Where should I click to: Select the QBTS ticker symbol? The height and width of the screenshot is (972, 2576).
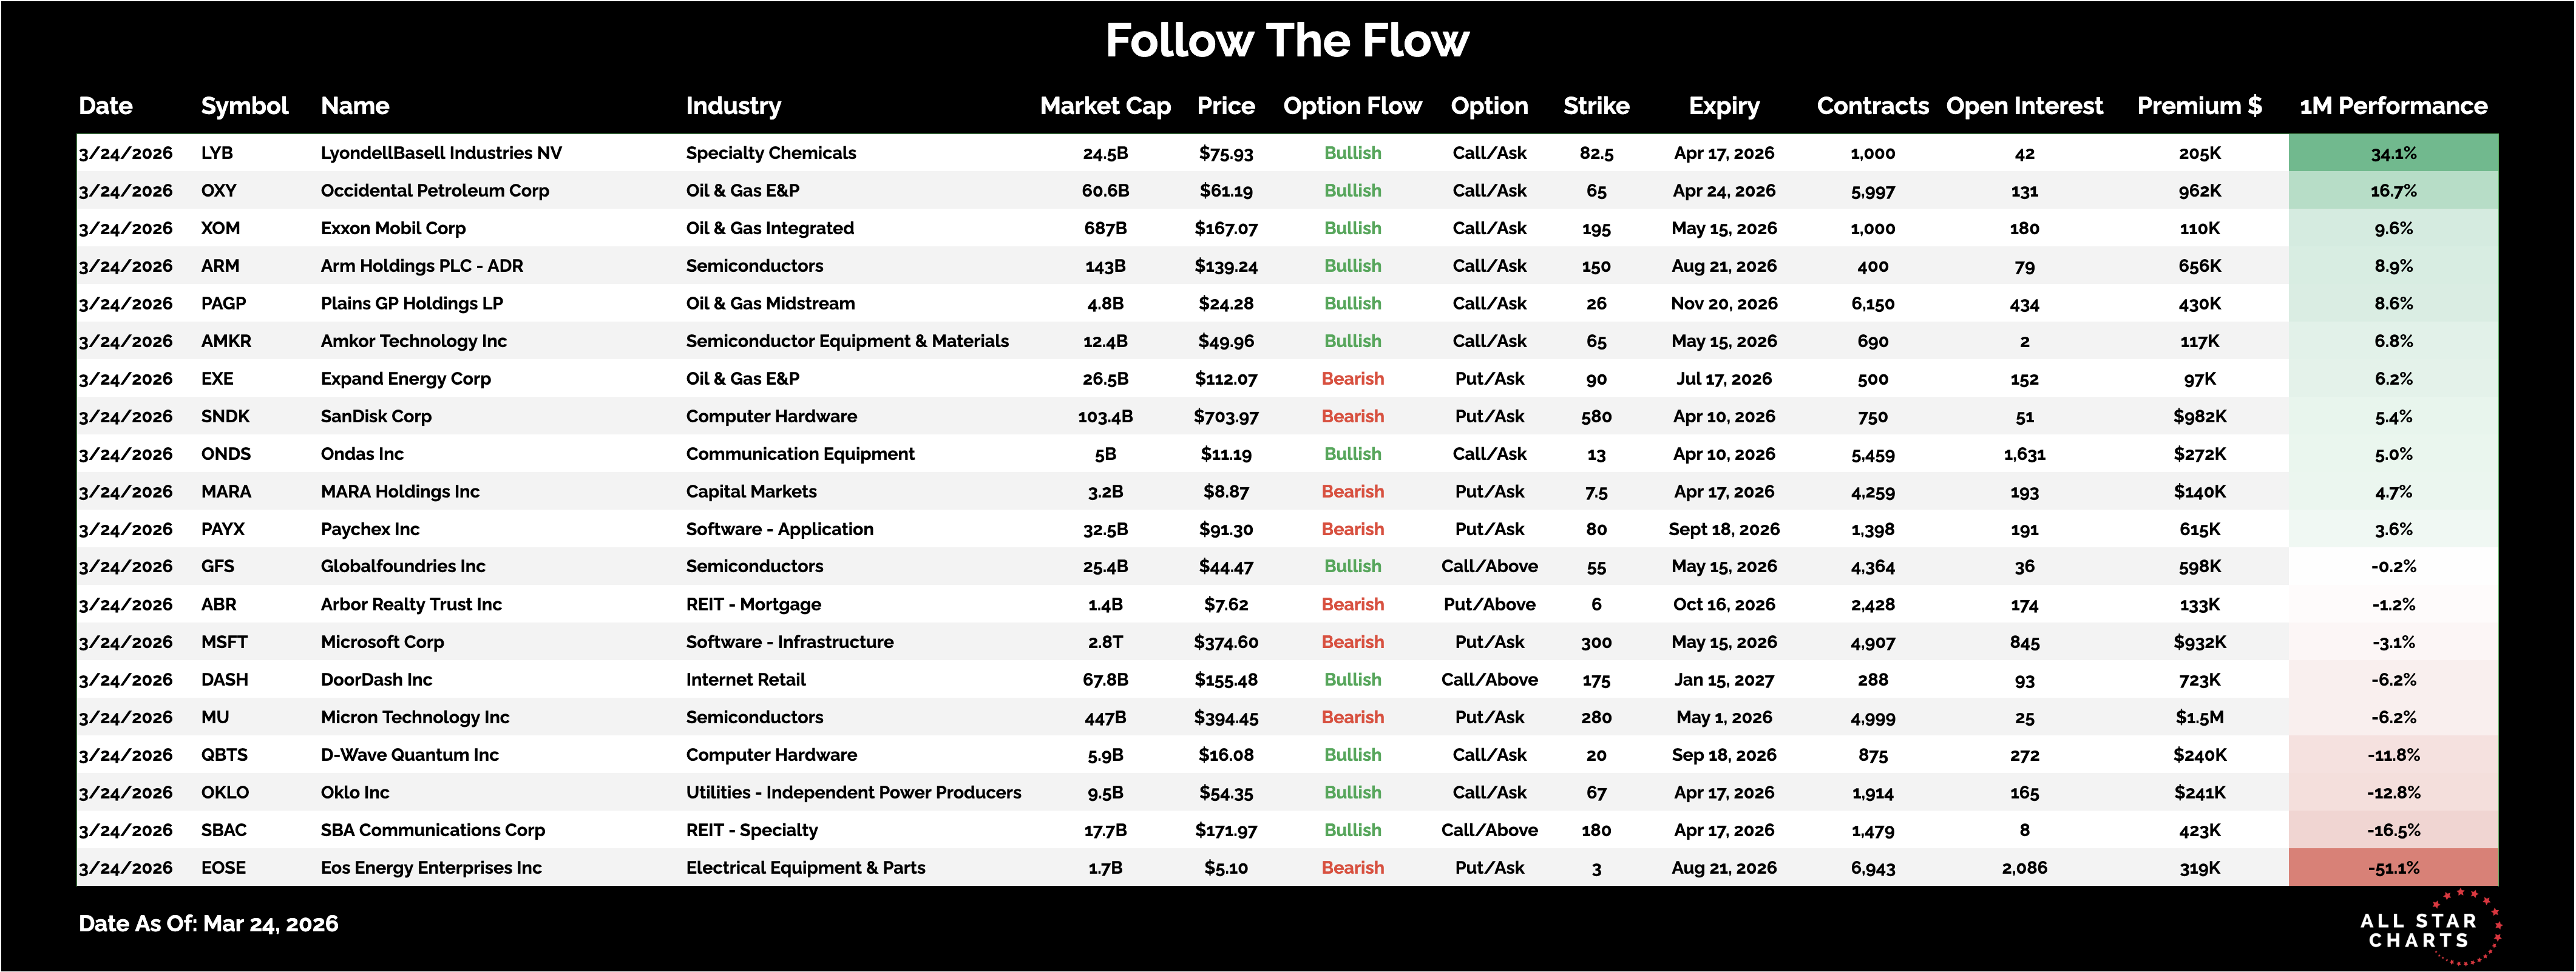pos(224,755)
